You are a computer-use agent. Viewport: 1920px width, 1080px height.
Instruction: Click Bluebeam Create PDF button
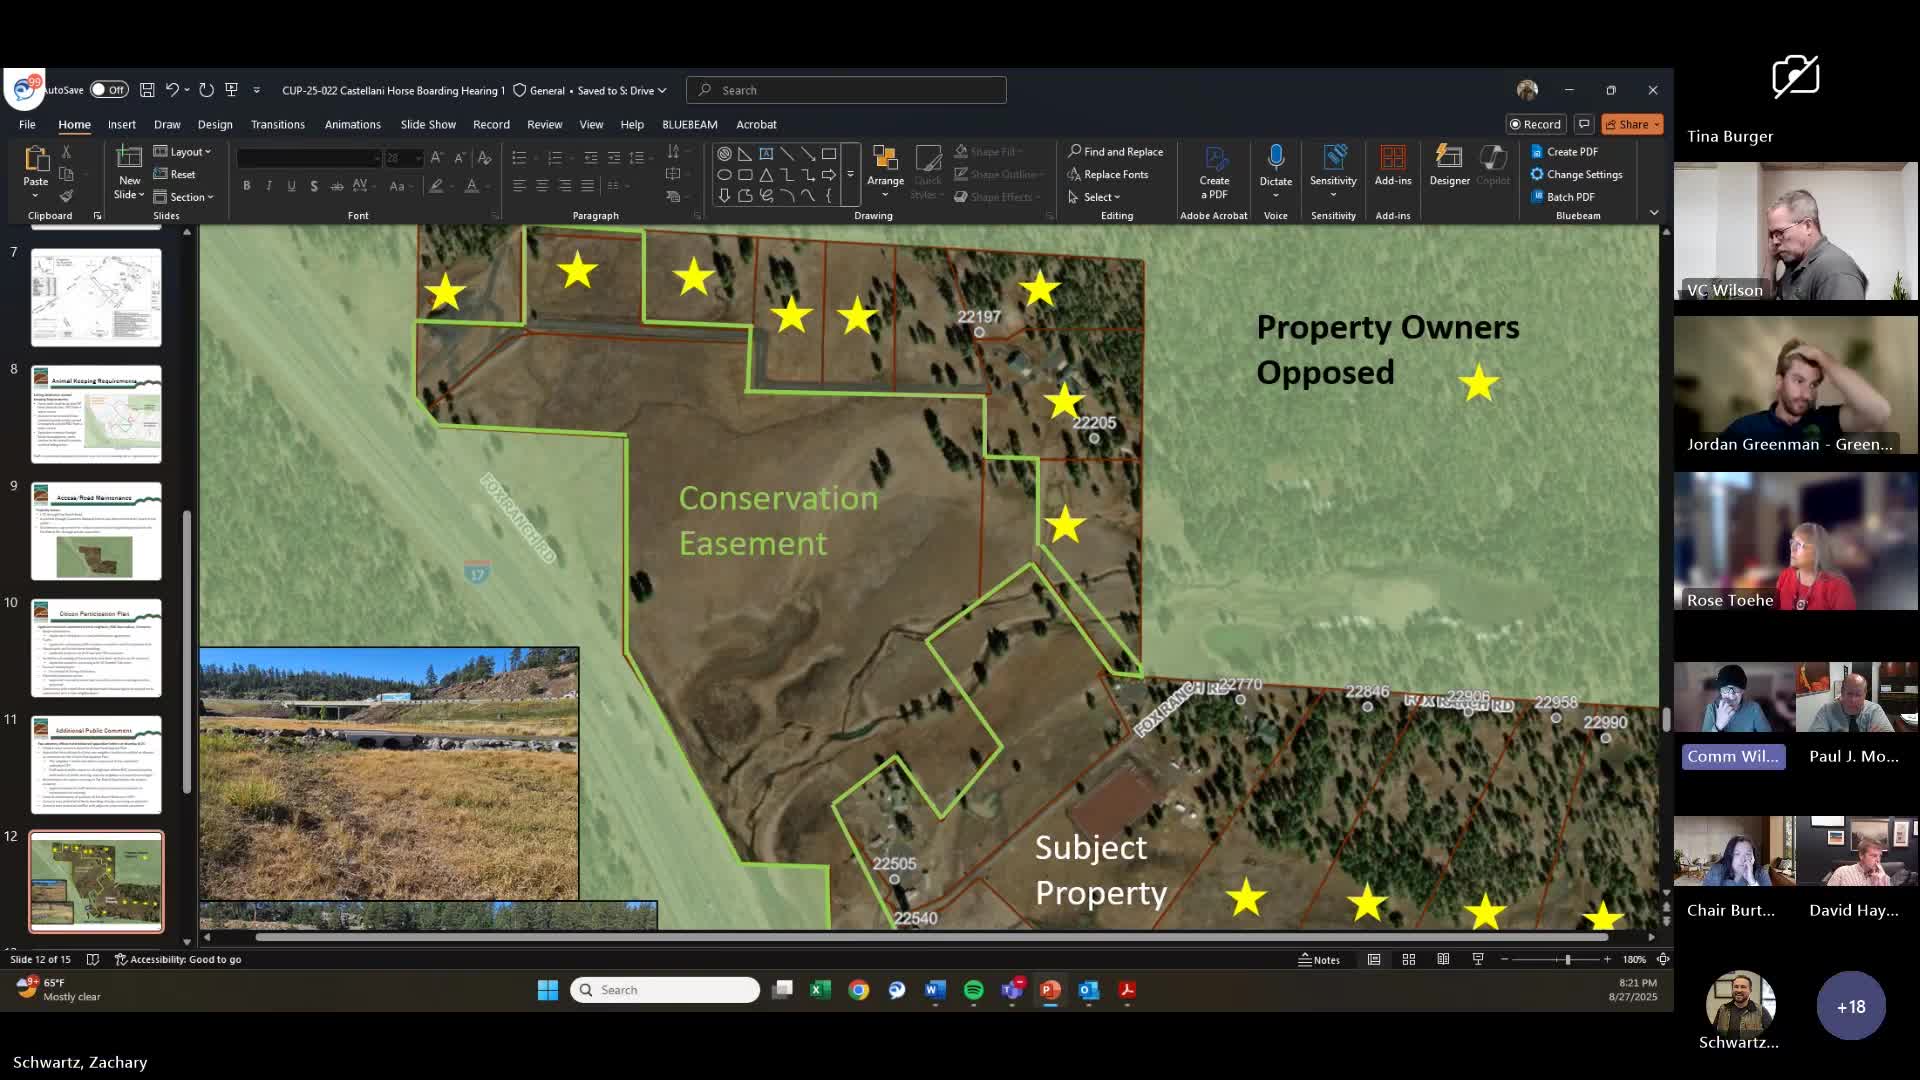tap(1565, 152)
